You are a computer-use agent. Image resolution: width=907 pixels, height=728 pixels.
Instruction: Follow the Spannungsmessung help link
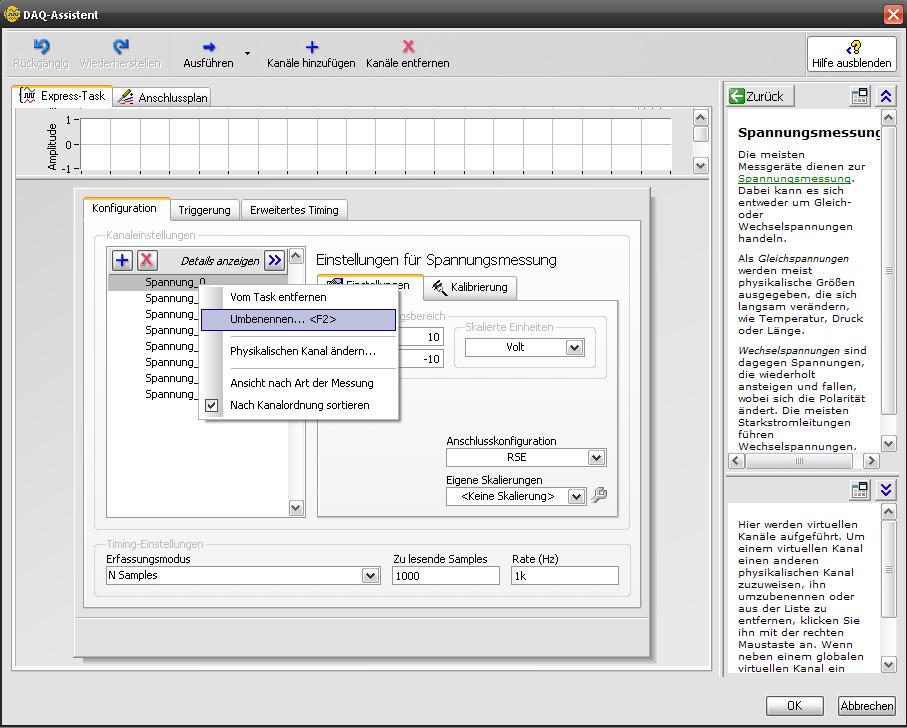tap(794, 178)
